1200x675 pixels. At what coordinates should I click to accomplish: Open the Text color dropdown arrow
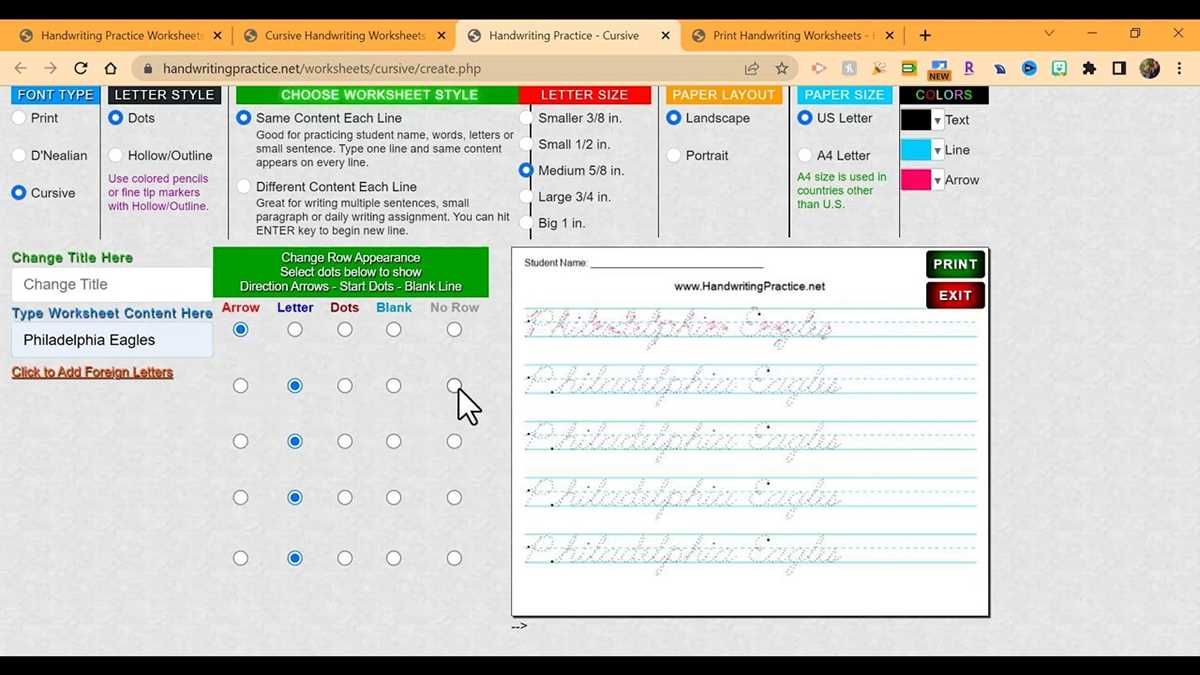pos(937,120)
